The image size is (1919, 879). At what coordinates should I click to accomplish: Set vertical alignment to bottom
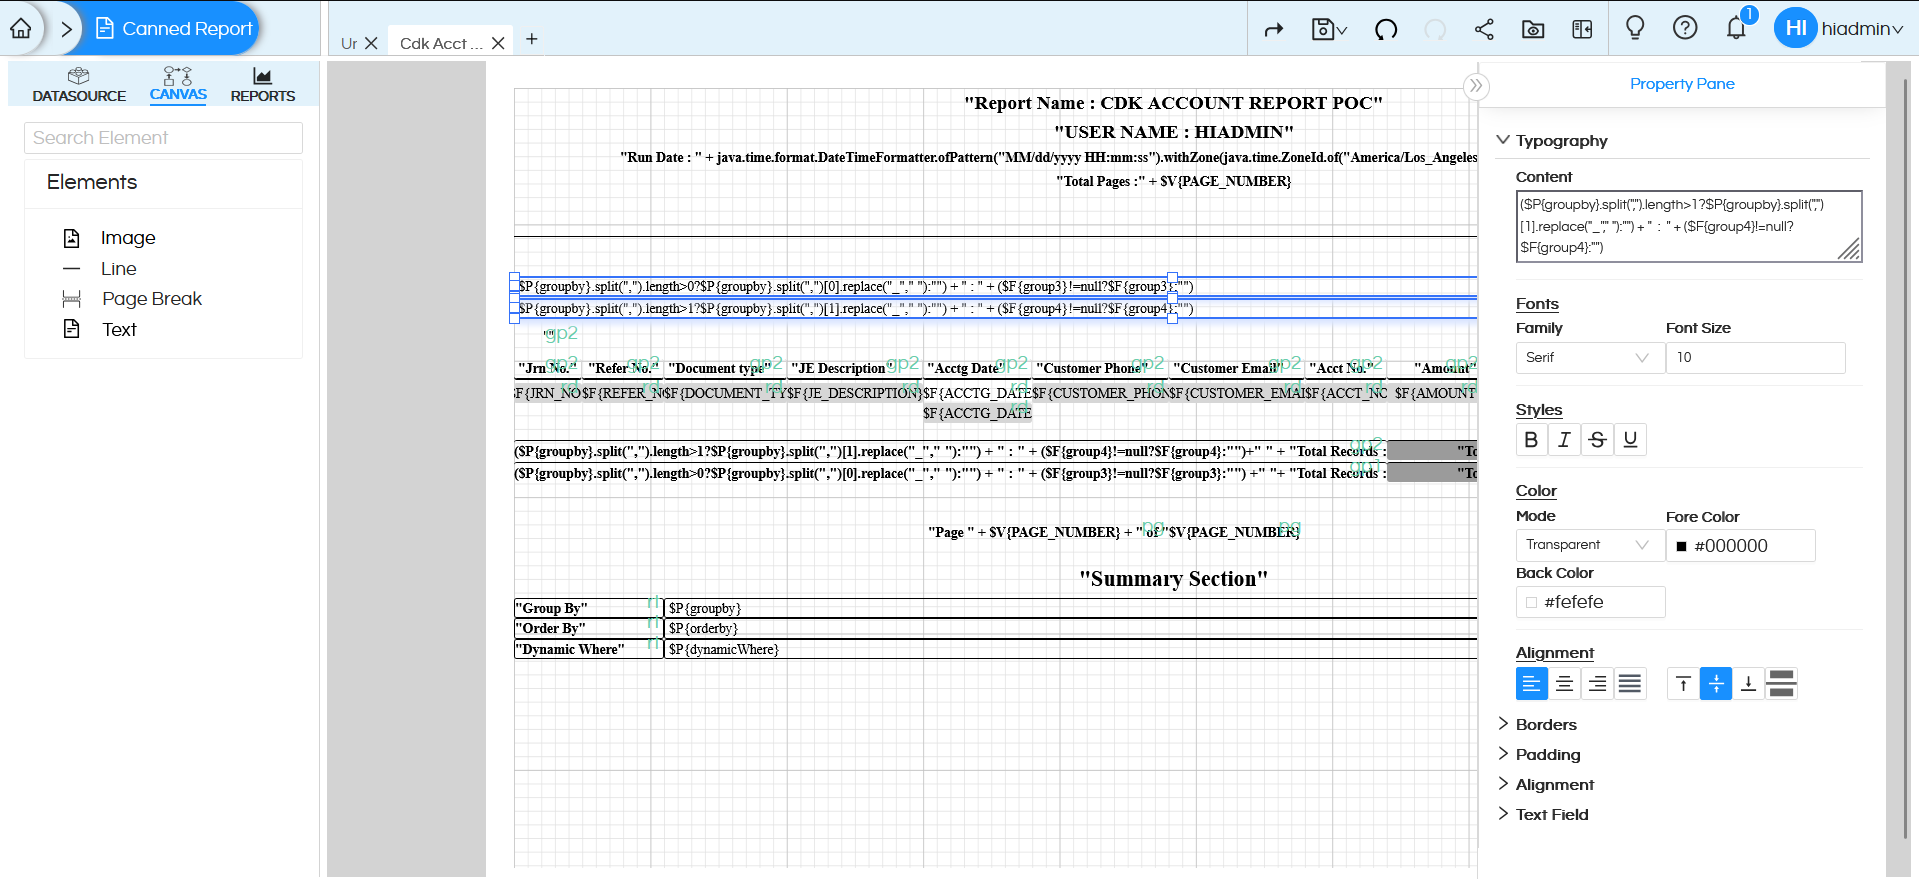click(1748, 684)
